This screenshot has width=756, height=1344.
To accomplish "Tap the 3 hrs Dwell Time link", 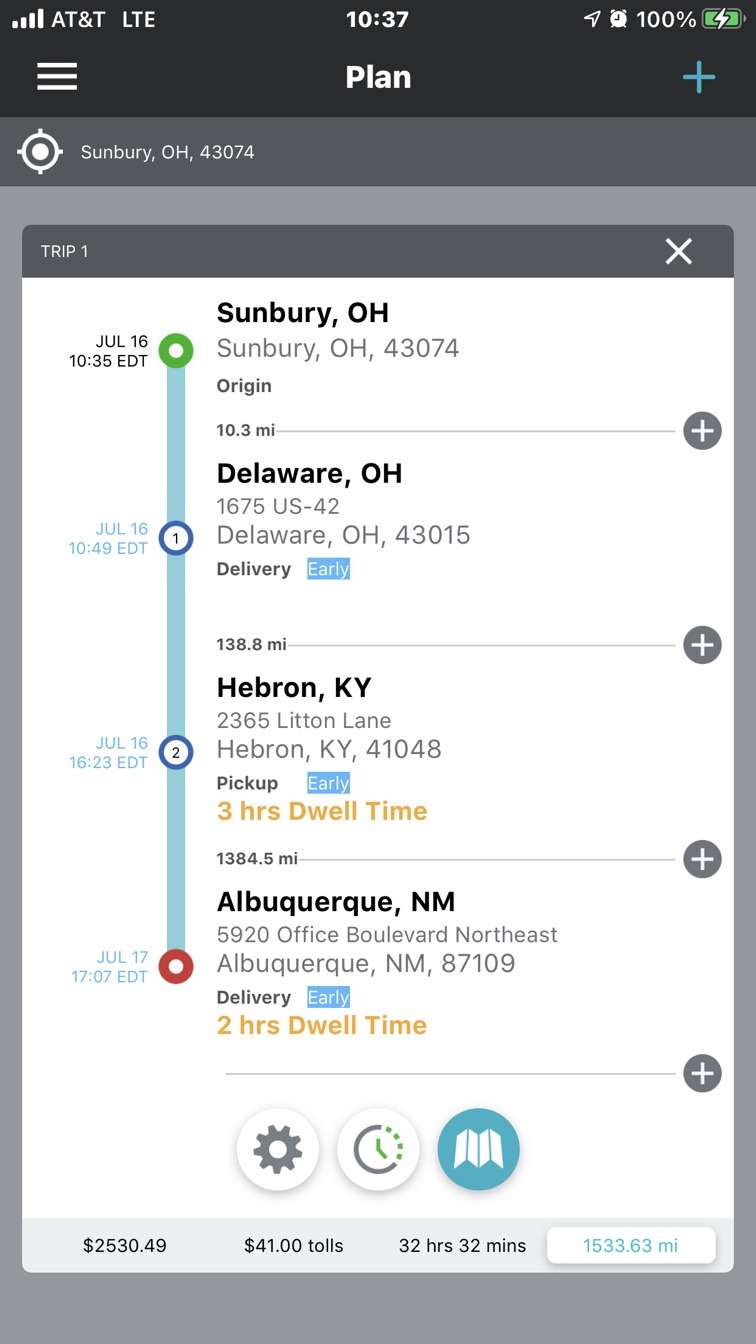I will 322,811.
